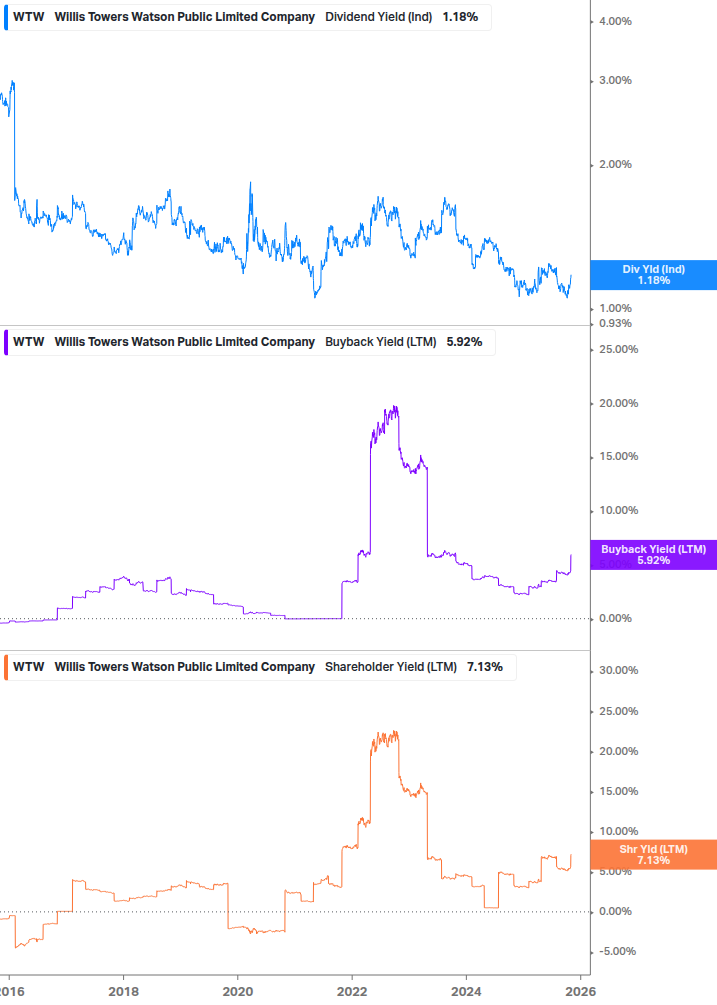Click the 2020 label on the time axis
The image size is (717, 1005).
238,992
